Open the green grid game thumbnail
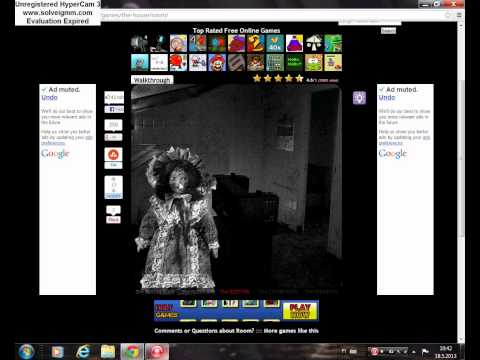480x360 pixels. tap(275, 62)
